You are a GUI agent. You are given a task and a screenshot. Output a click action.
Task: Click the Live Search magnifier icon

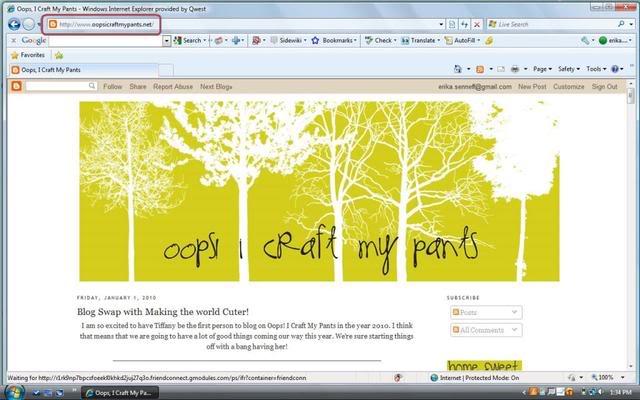pos(621,24)
